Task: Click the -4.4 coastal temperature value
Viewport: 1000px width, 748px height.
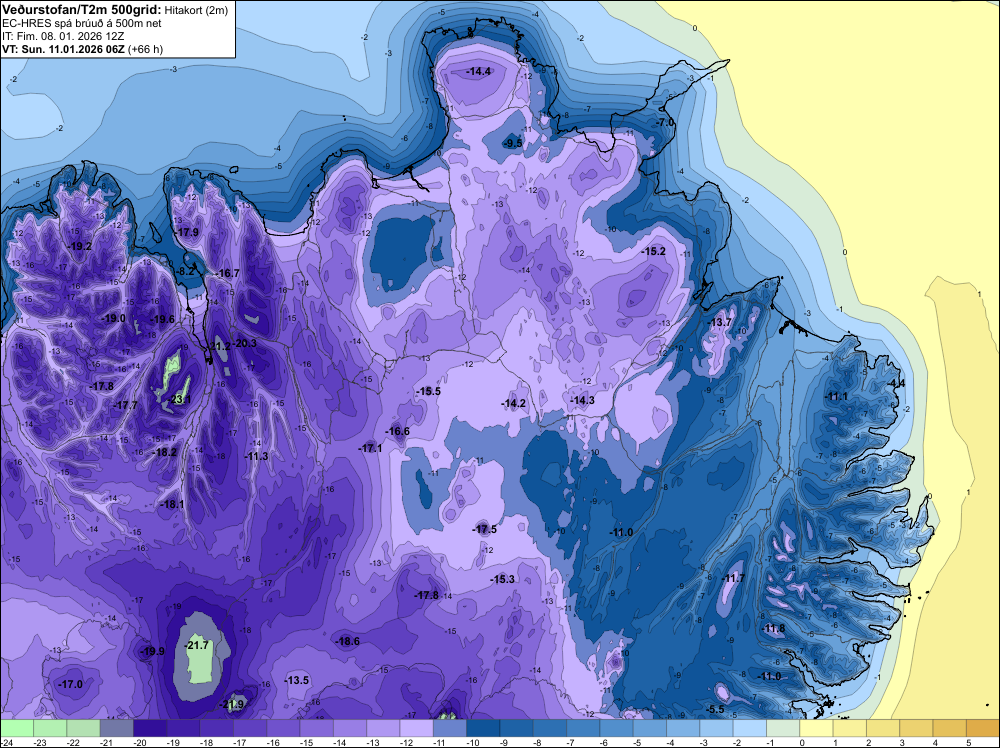Action: coord(896,383)
